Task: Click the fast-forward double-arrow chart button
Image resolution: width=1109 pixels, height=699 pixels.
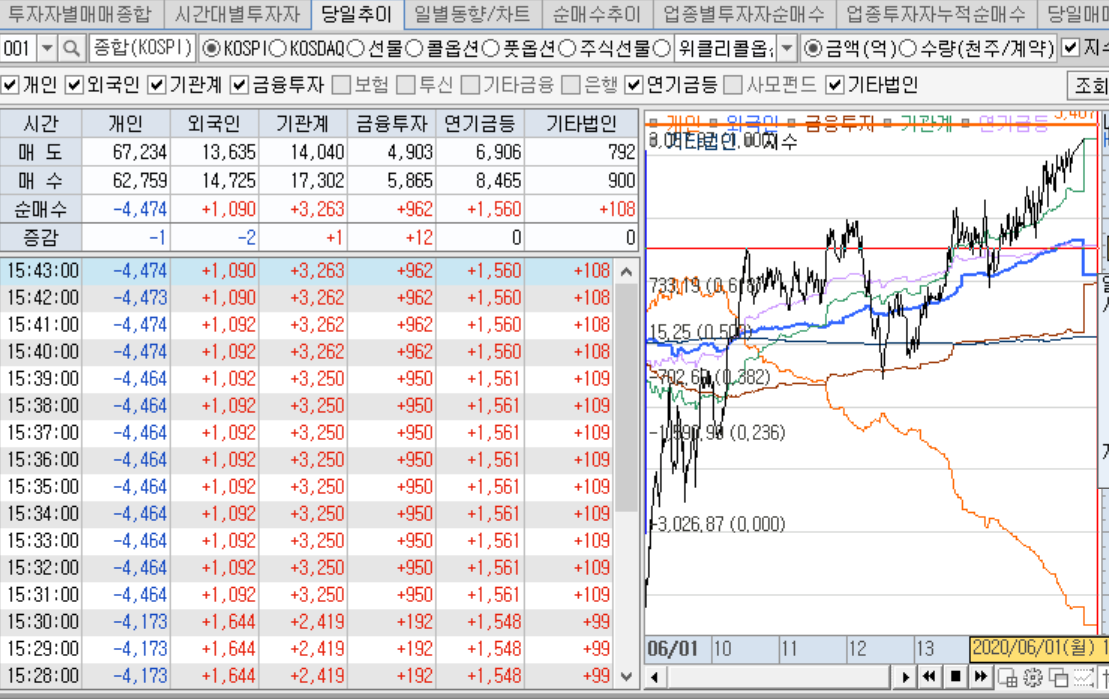Action: click(980, 677)
